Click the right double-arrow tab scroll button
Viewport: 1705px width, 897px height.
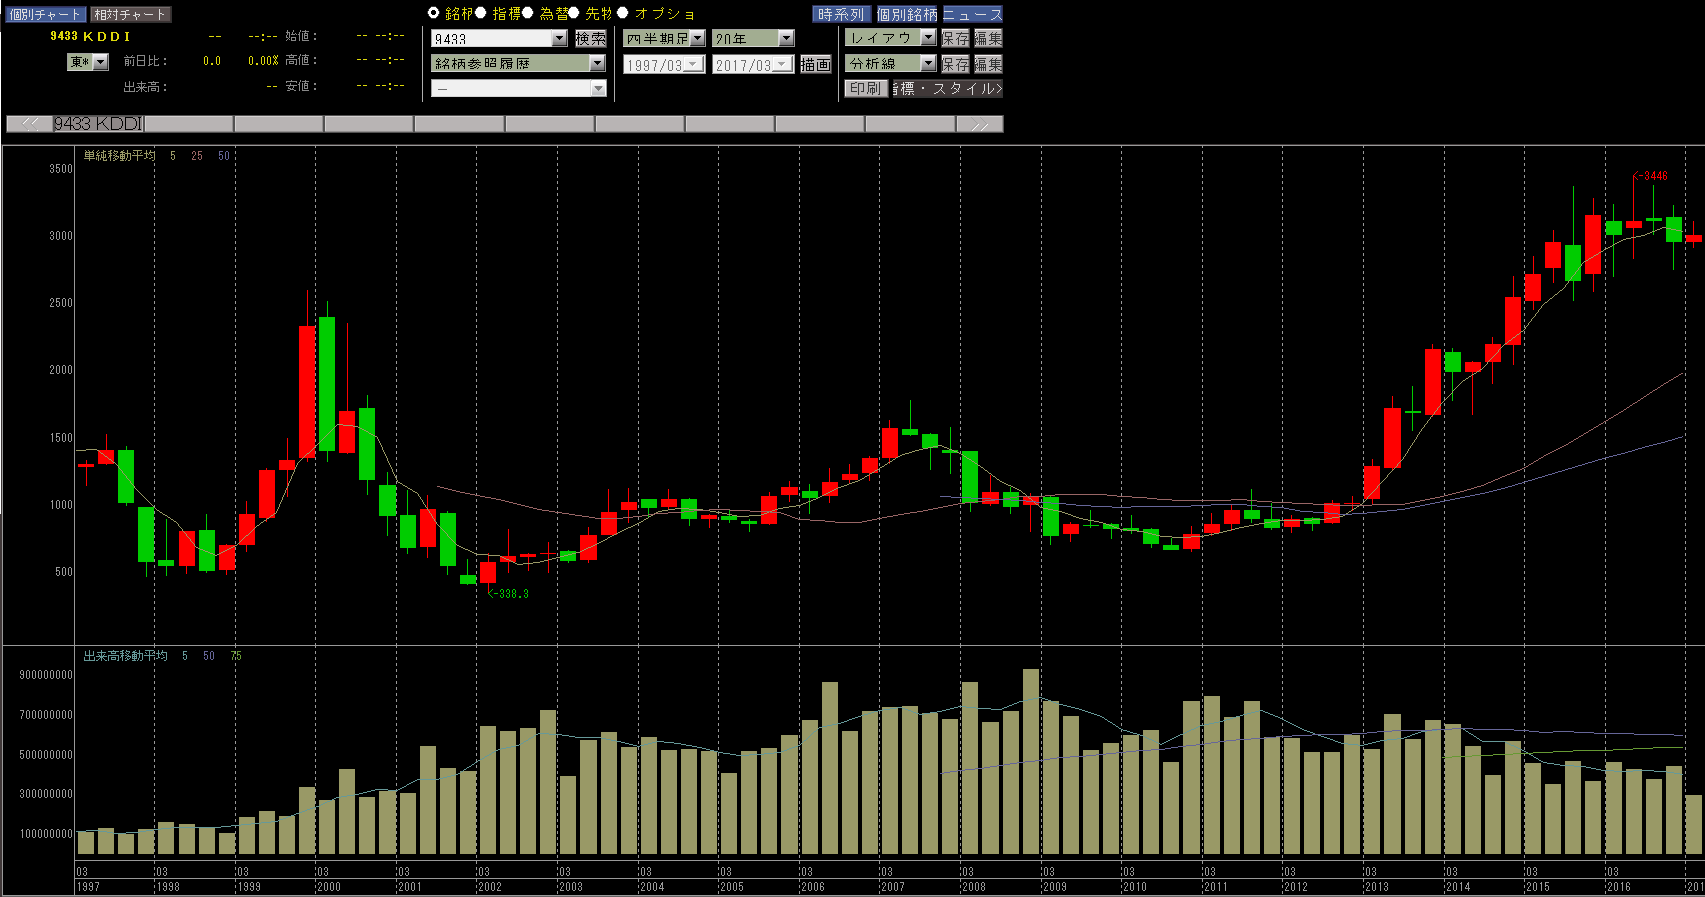point(979,124)
